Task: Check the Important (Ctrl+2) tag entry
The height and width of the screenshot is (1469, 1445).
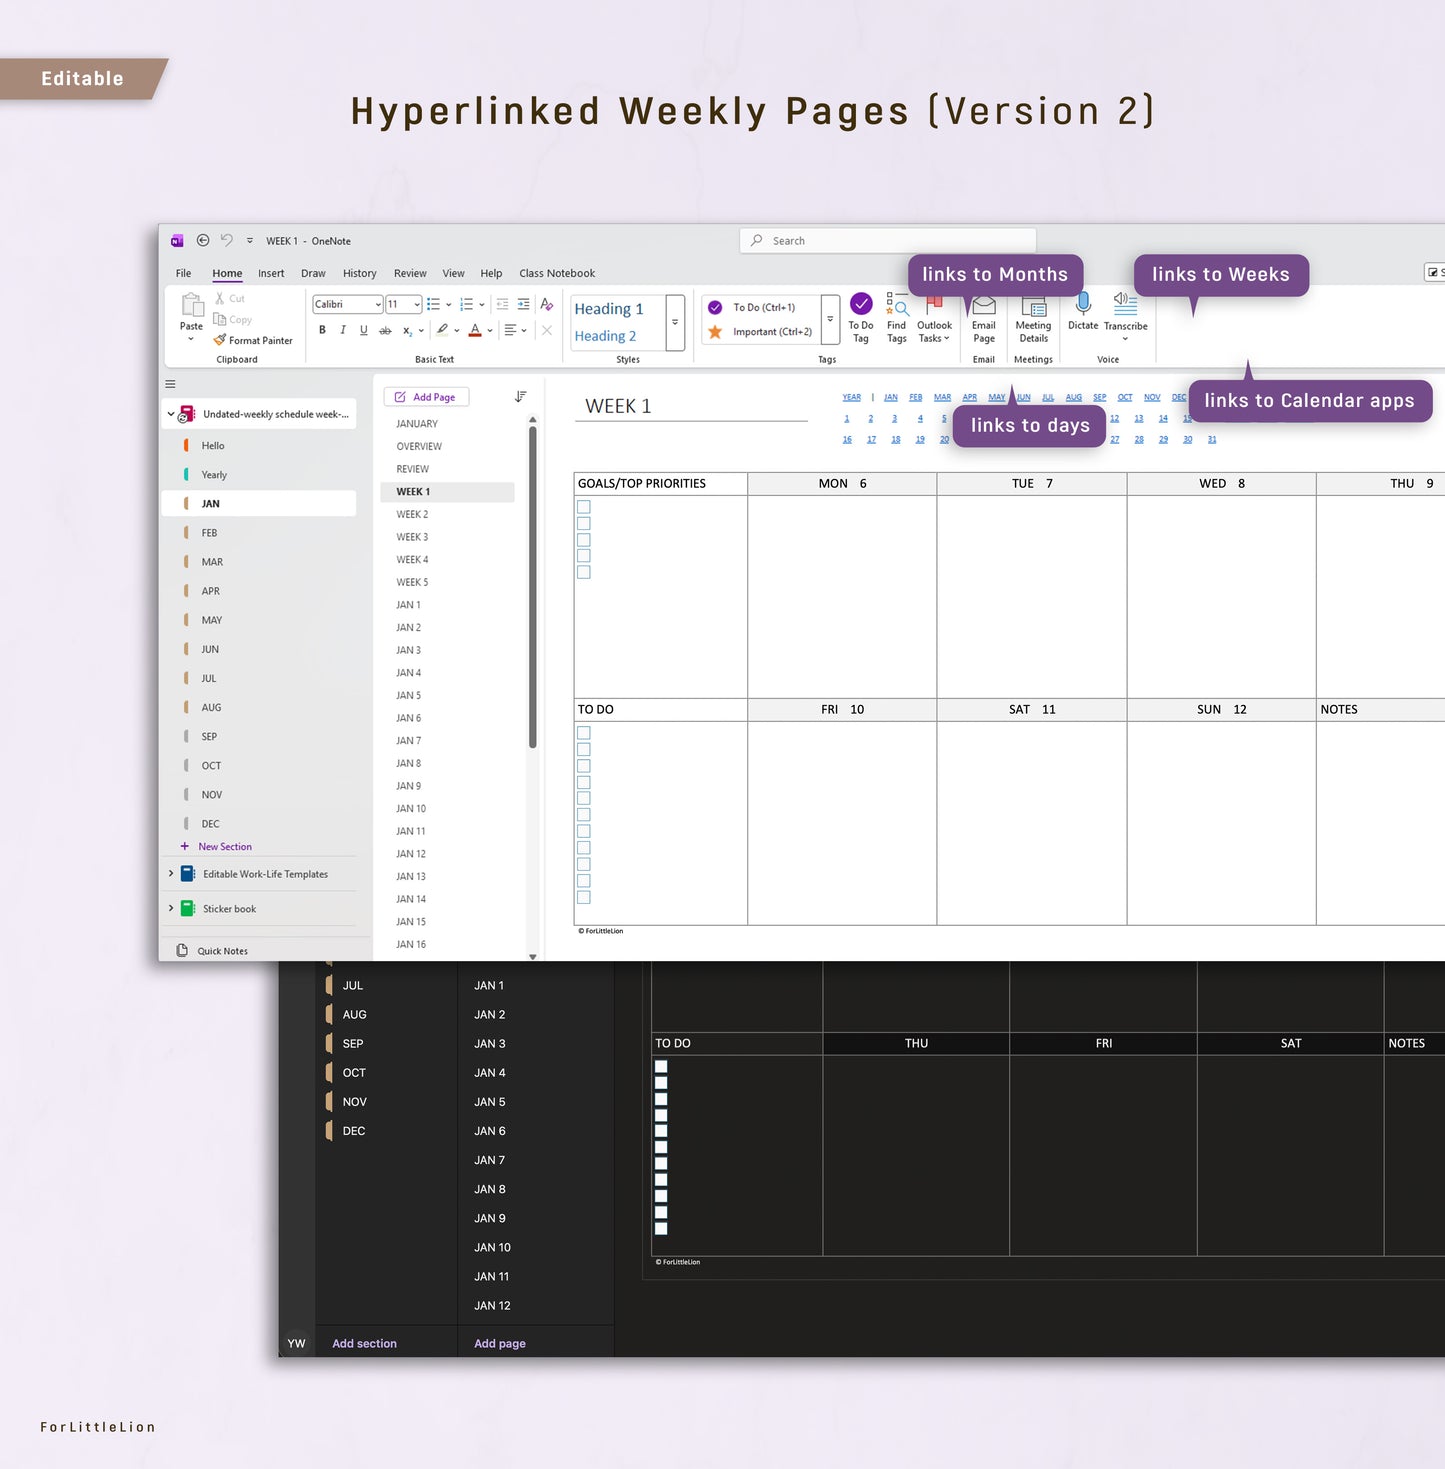Action: (768, 331)
